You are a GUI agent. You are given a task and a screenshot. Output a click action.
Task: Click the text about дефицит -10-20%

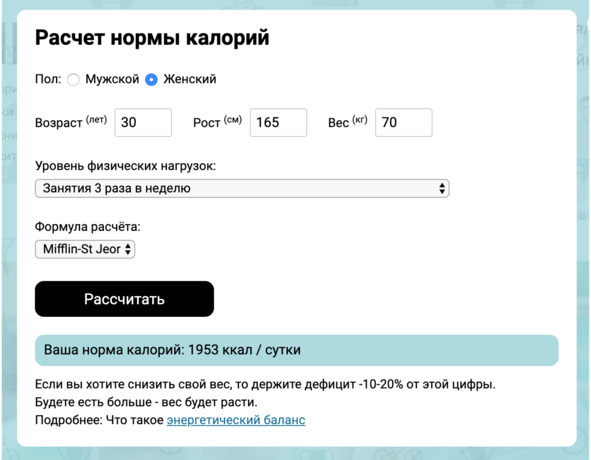(265, 385)
